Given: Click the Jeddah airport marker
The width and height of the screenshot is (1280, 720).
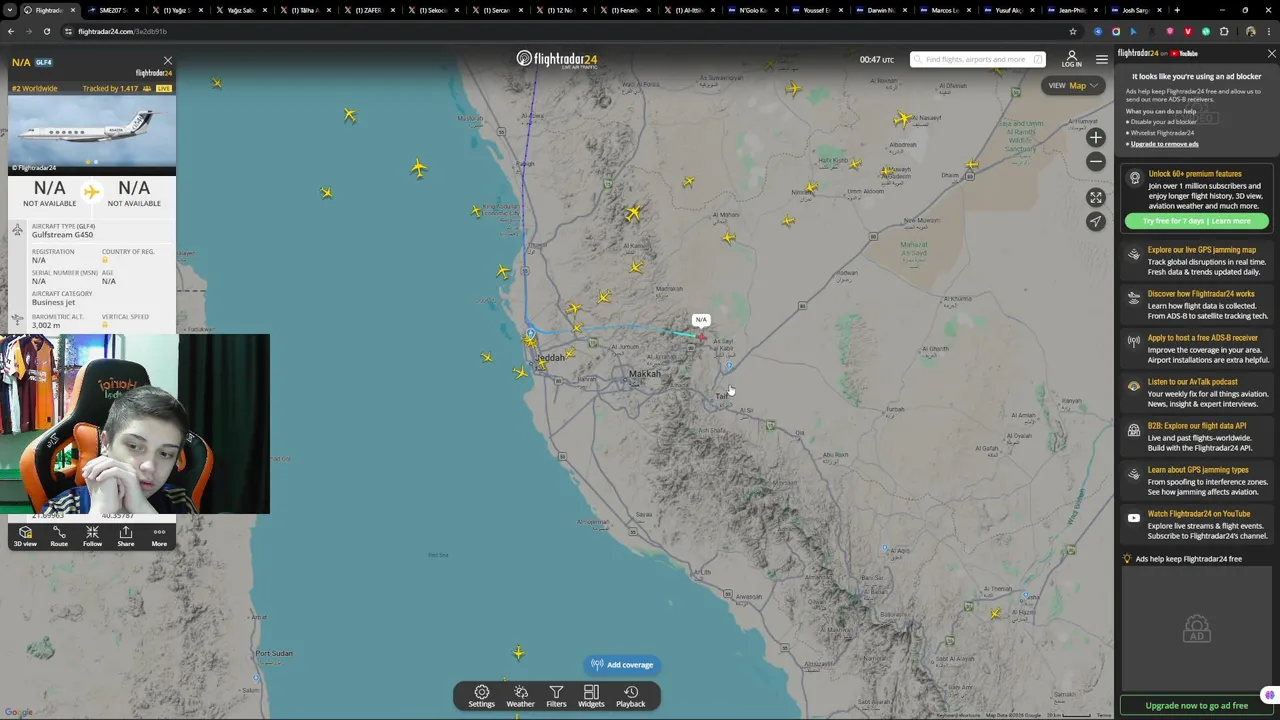Looking at the screenshot, I should click(x=530, y=333).
